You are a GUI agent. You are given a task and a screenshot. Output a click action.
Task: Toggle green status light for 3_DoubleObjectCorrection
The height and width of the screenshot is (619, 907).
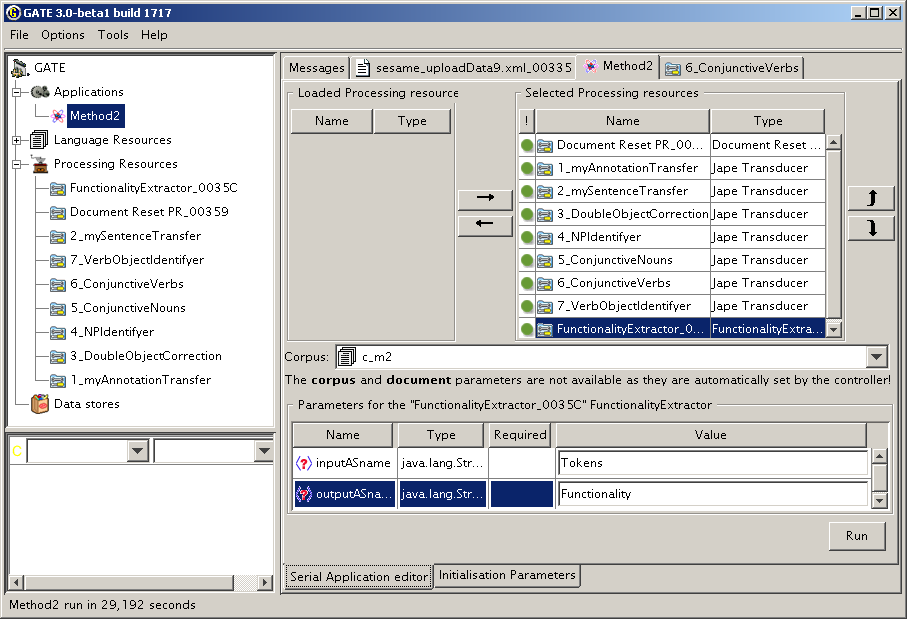point(526,214)
